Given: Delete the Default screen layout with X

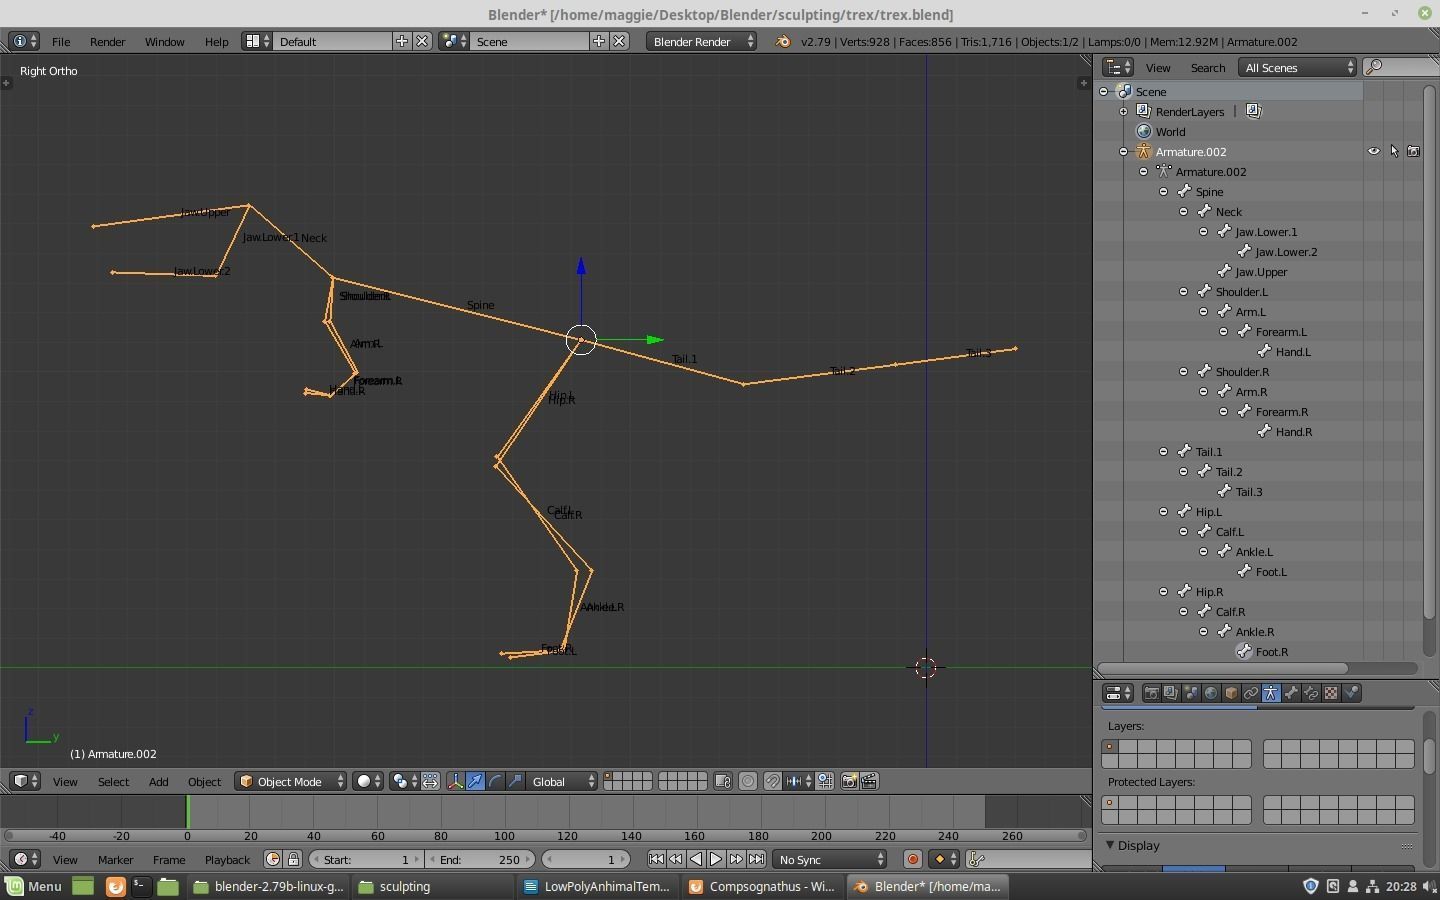Looking at the screenshot, I should [423, 41].
